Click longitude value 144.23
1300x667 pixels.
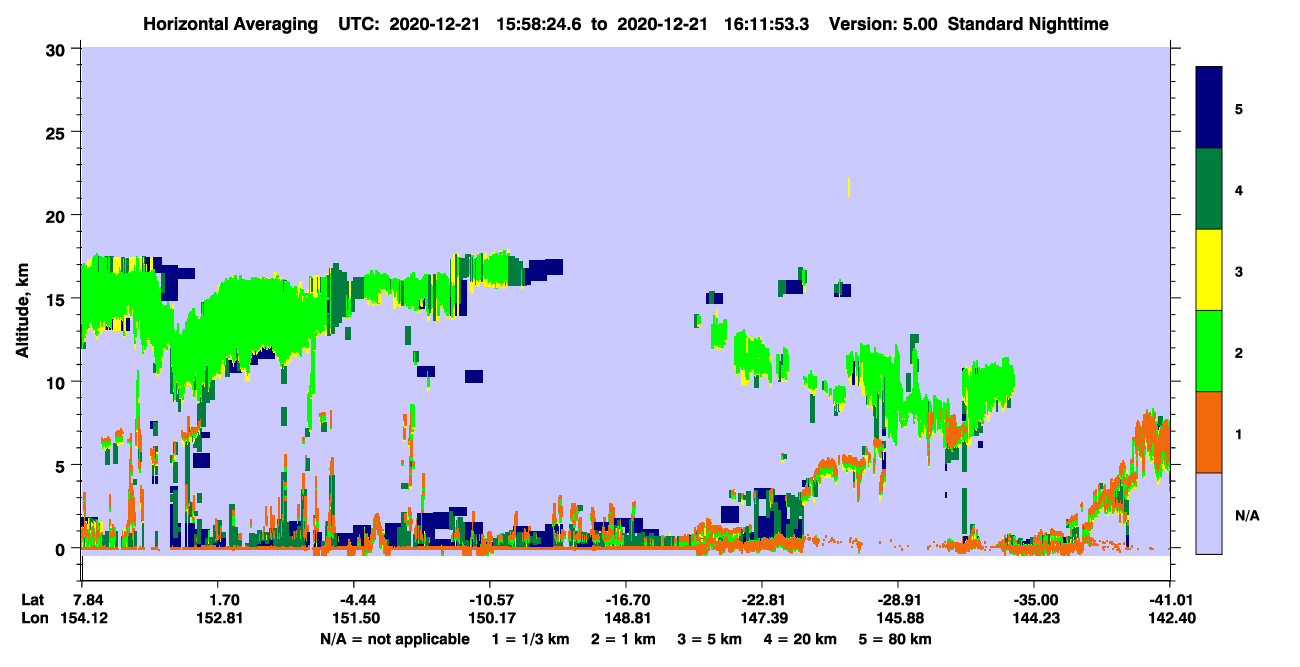1036,618
